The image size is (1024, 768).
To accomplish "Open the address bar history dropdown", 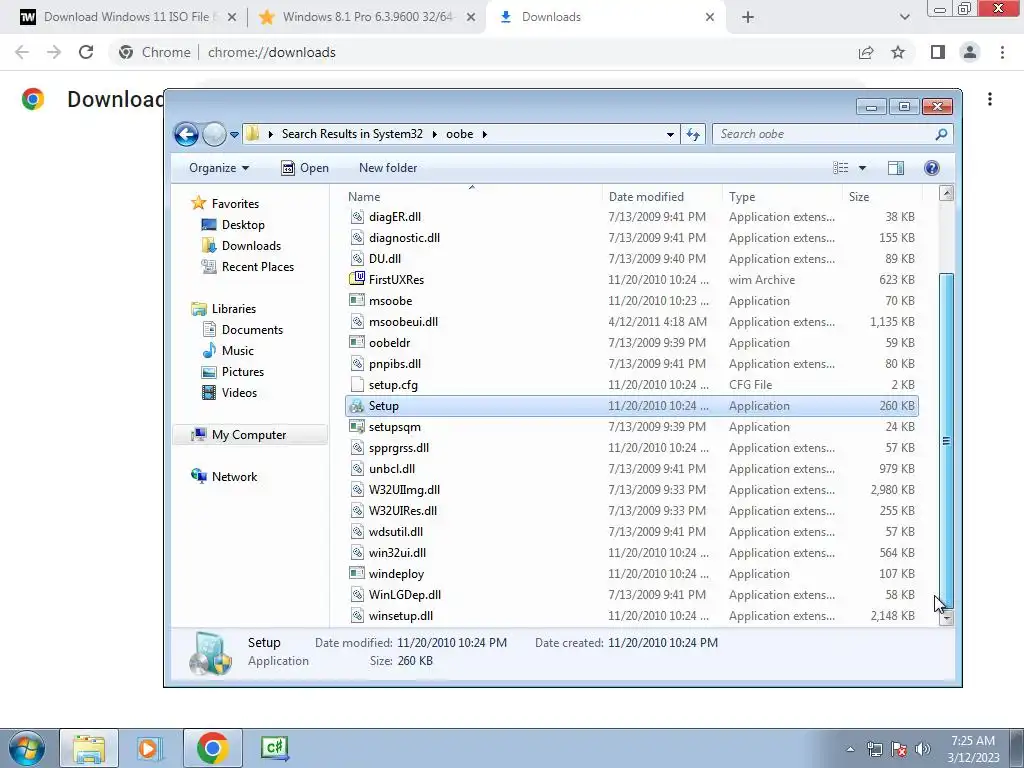I will point(670,135).
